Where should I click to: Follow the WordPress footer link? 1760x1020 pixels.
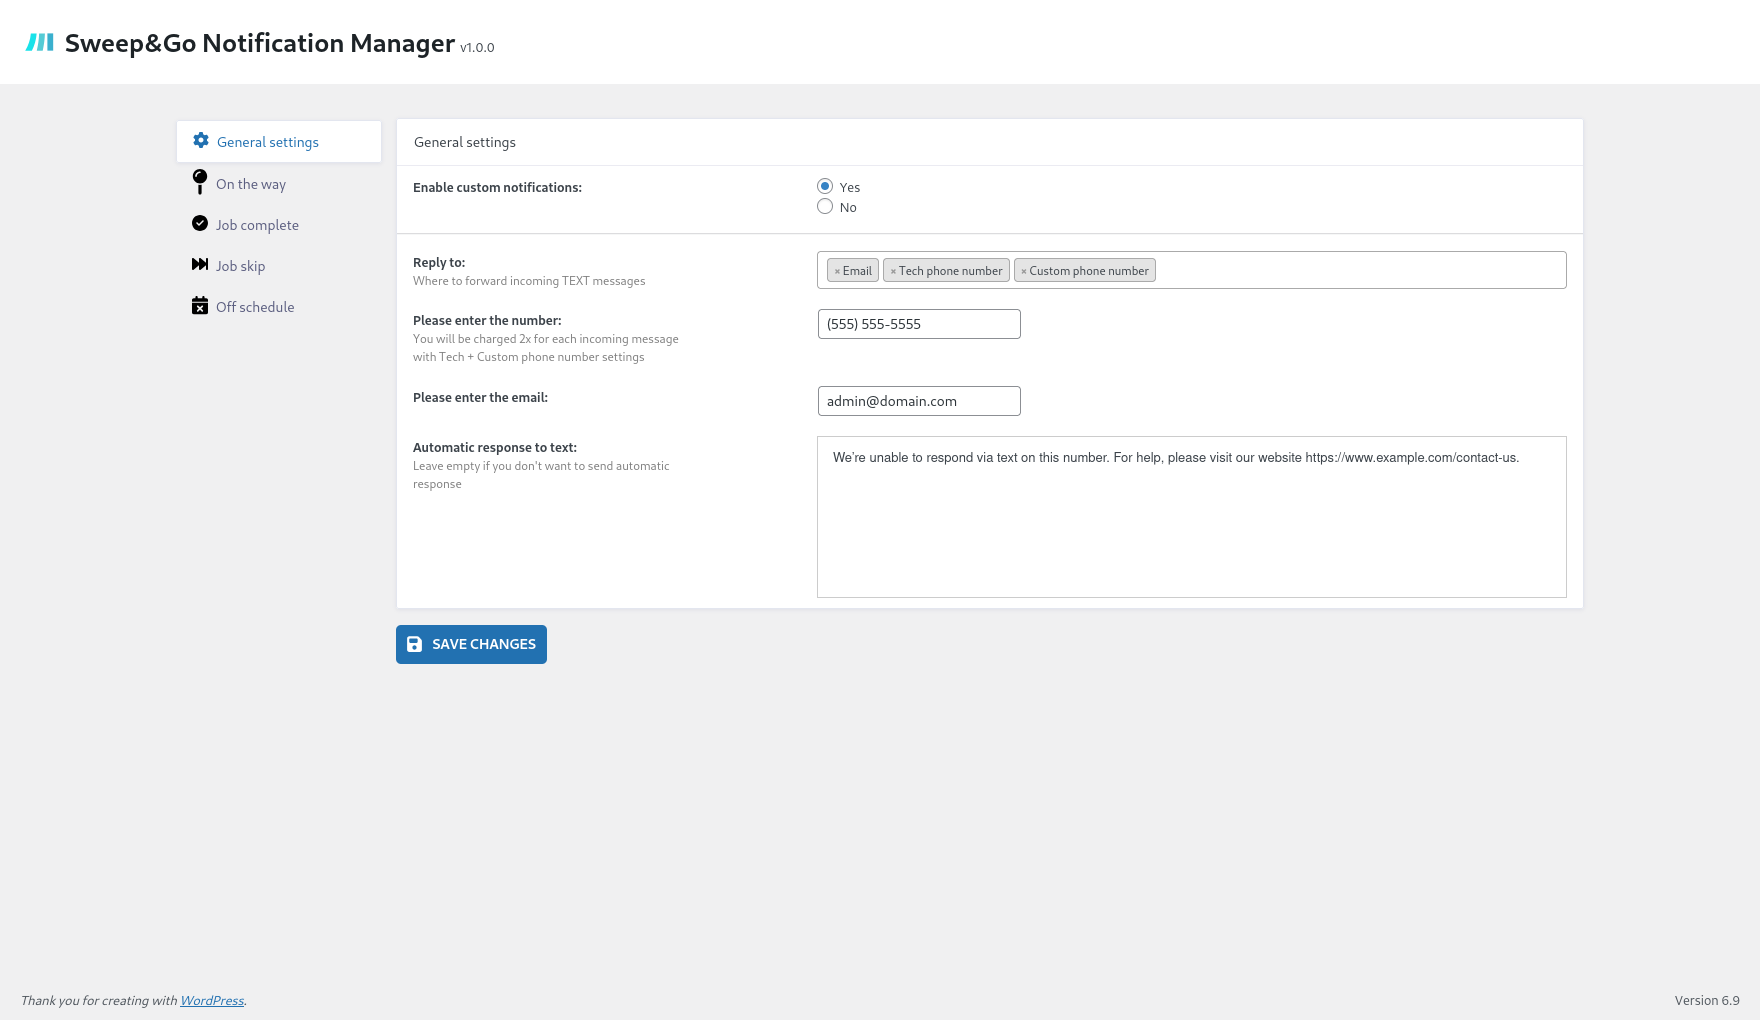212,1001
